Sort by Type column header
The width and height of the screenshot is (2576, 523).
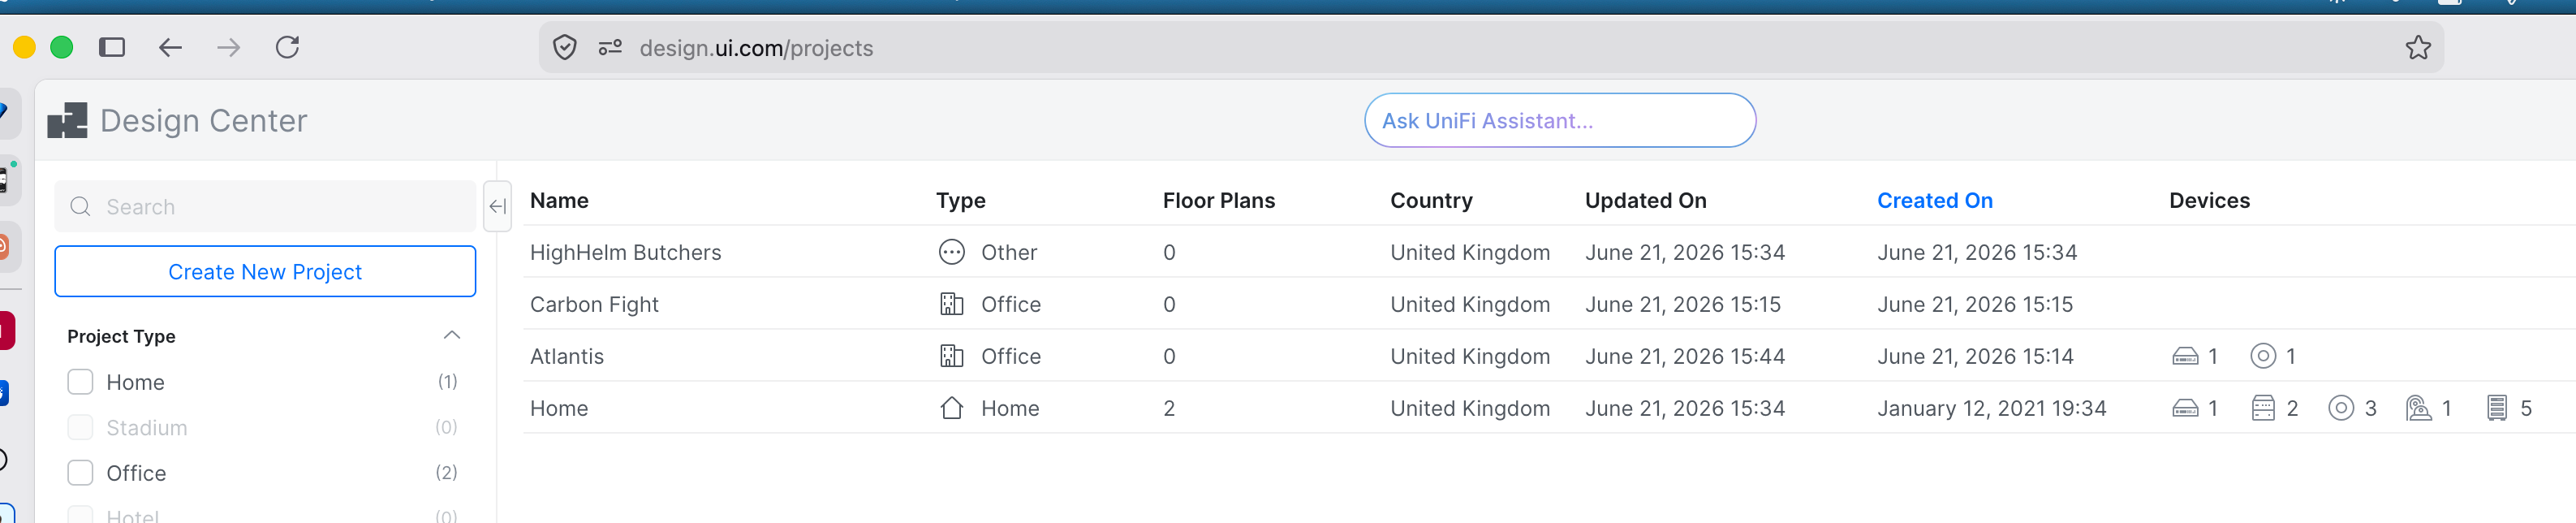click(x=960, y=200)
